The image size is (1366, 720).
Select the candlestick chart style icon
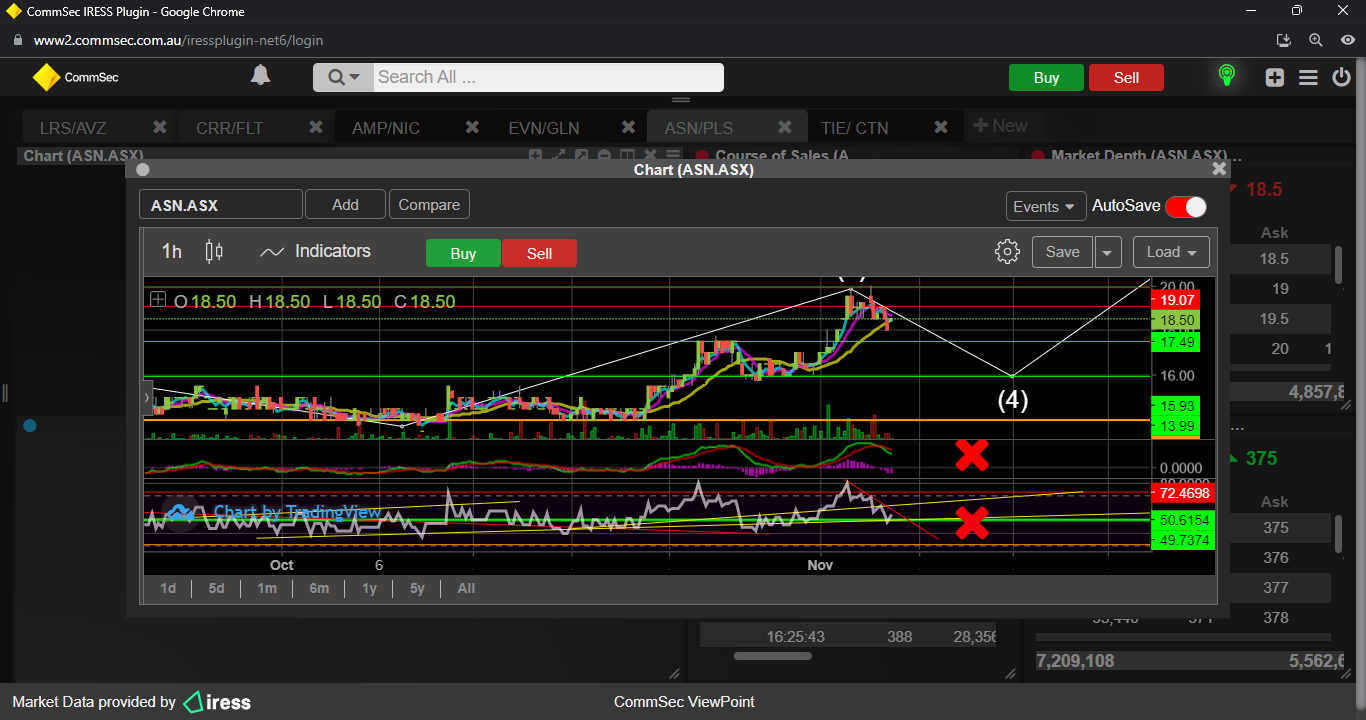tap(214, 252)
